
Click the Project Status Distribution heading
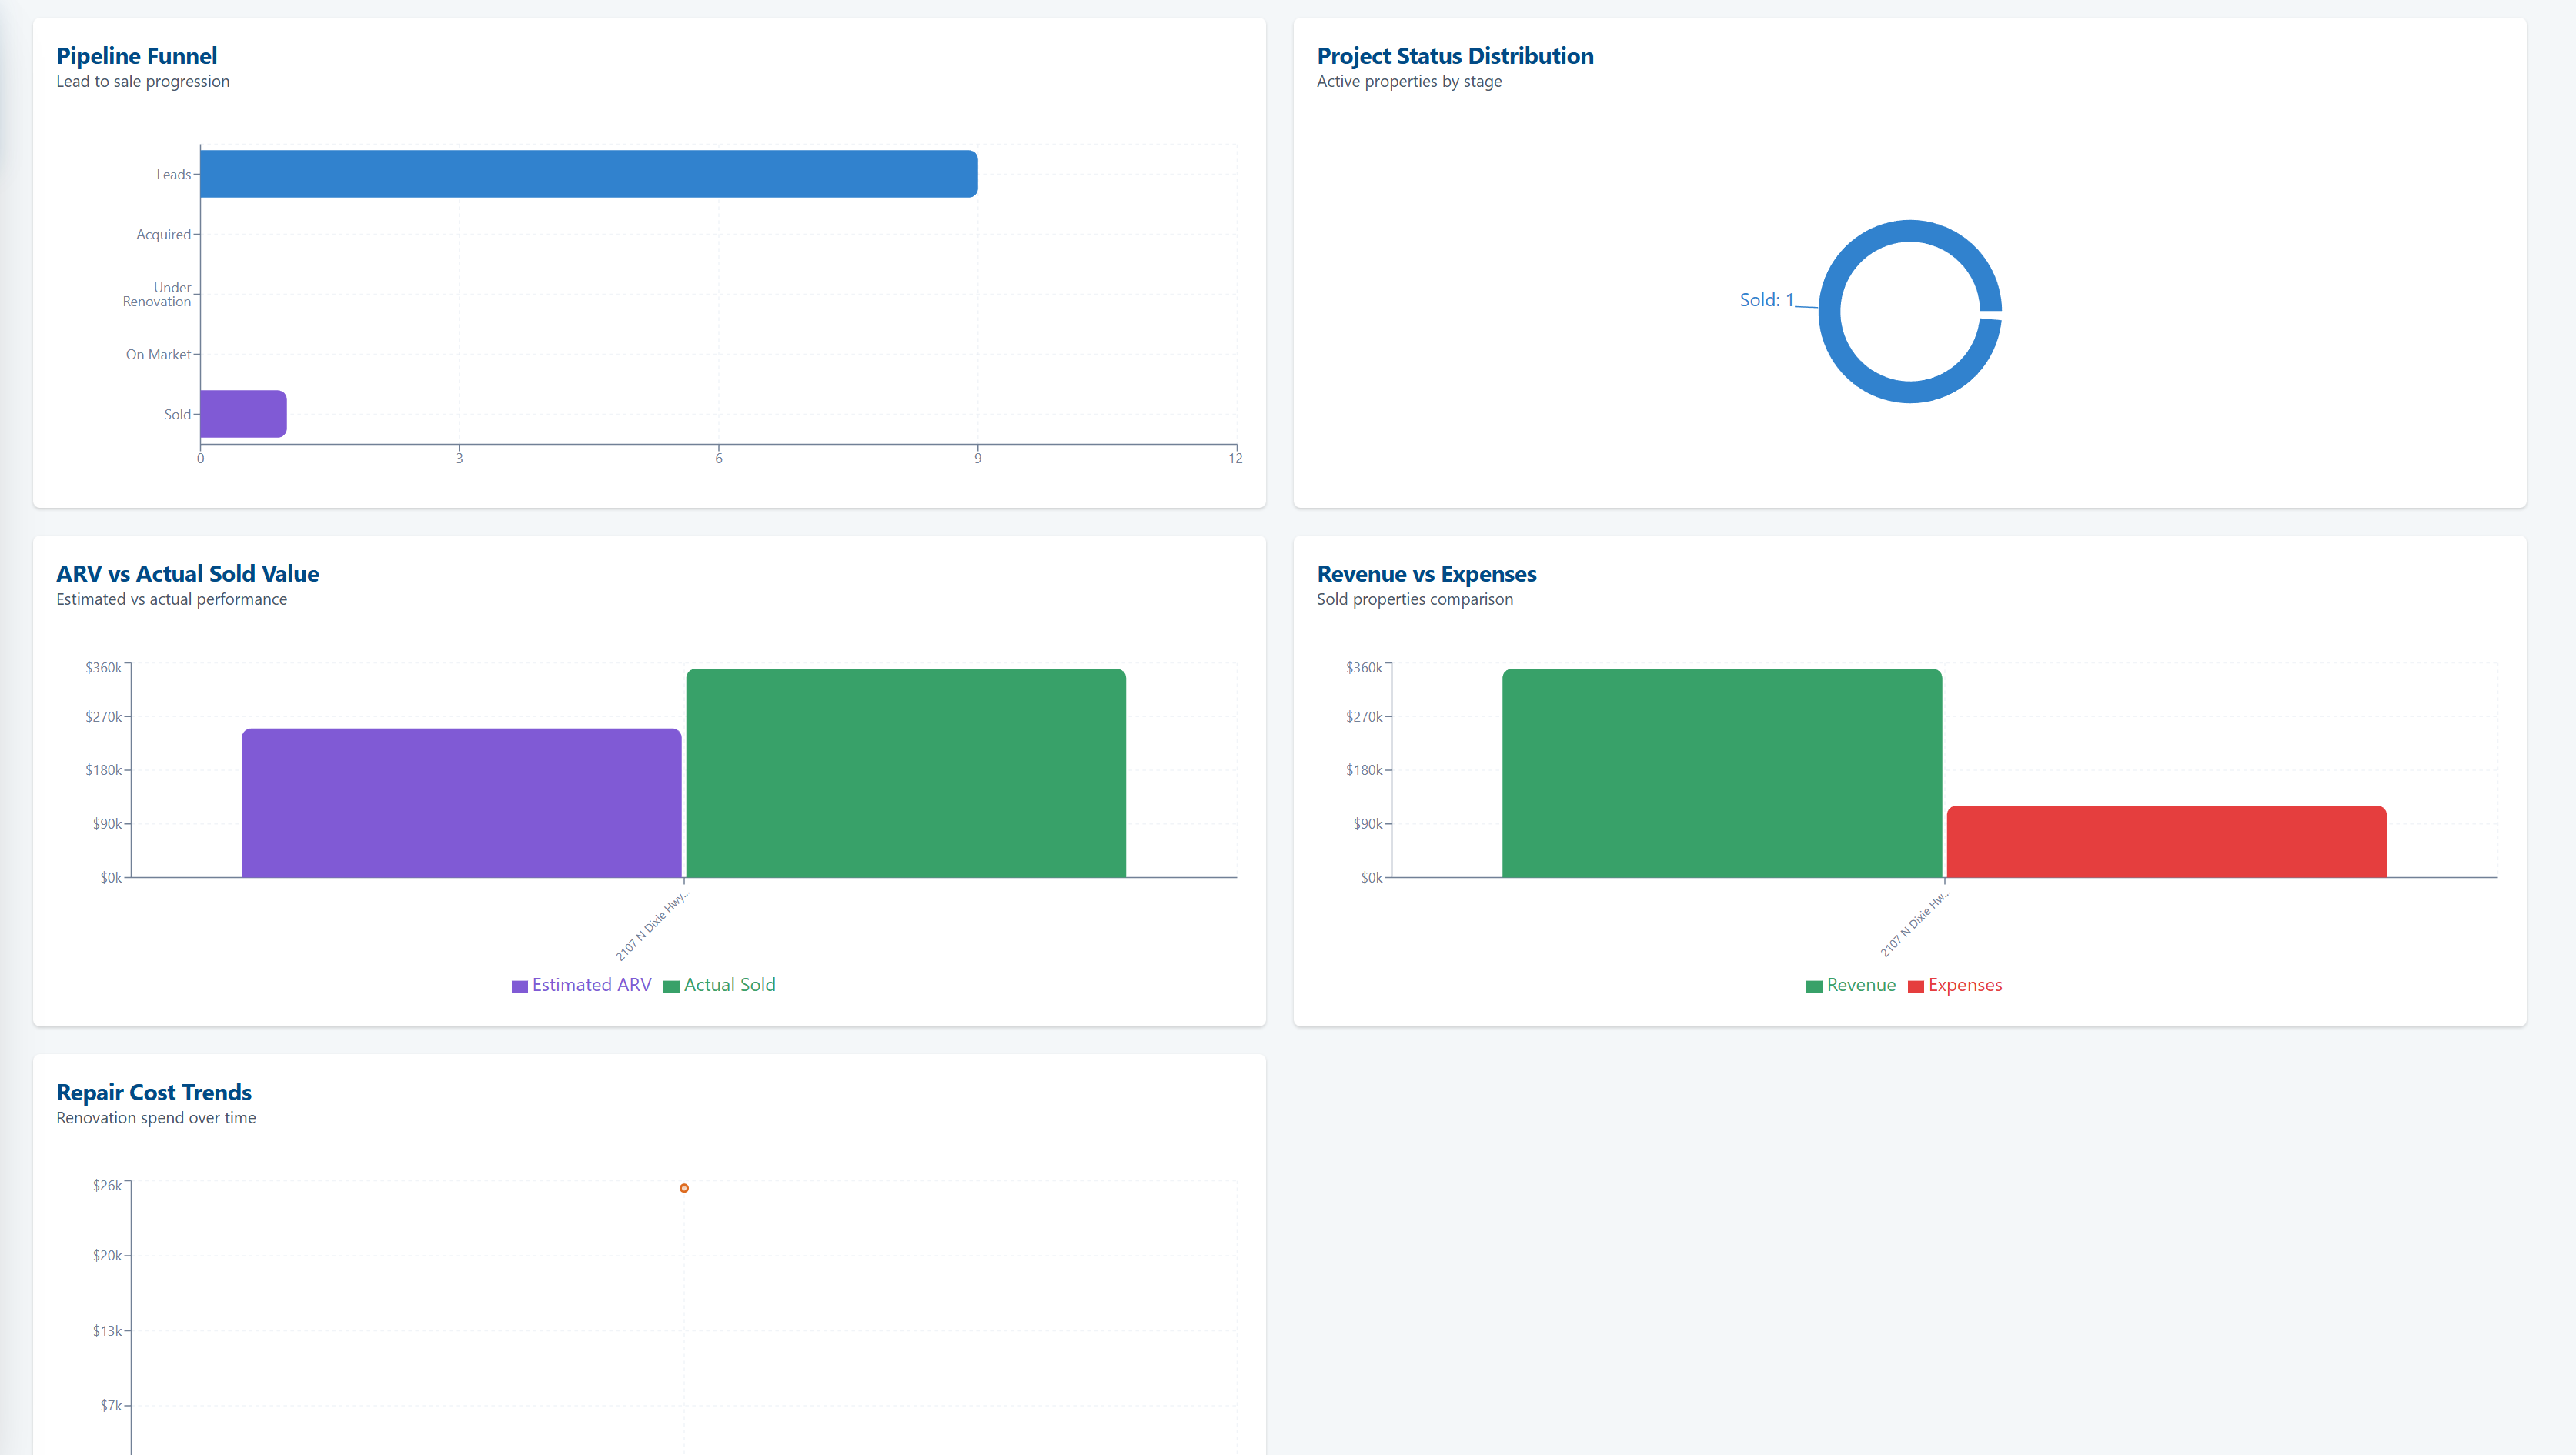[1455, 56]
